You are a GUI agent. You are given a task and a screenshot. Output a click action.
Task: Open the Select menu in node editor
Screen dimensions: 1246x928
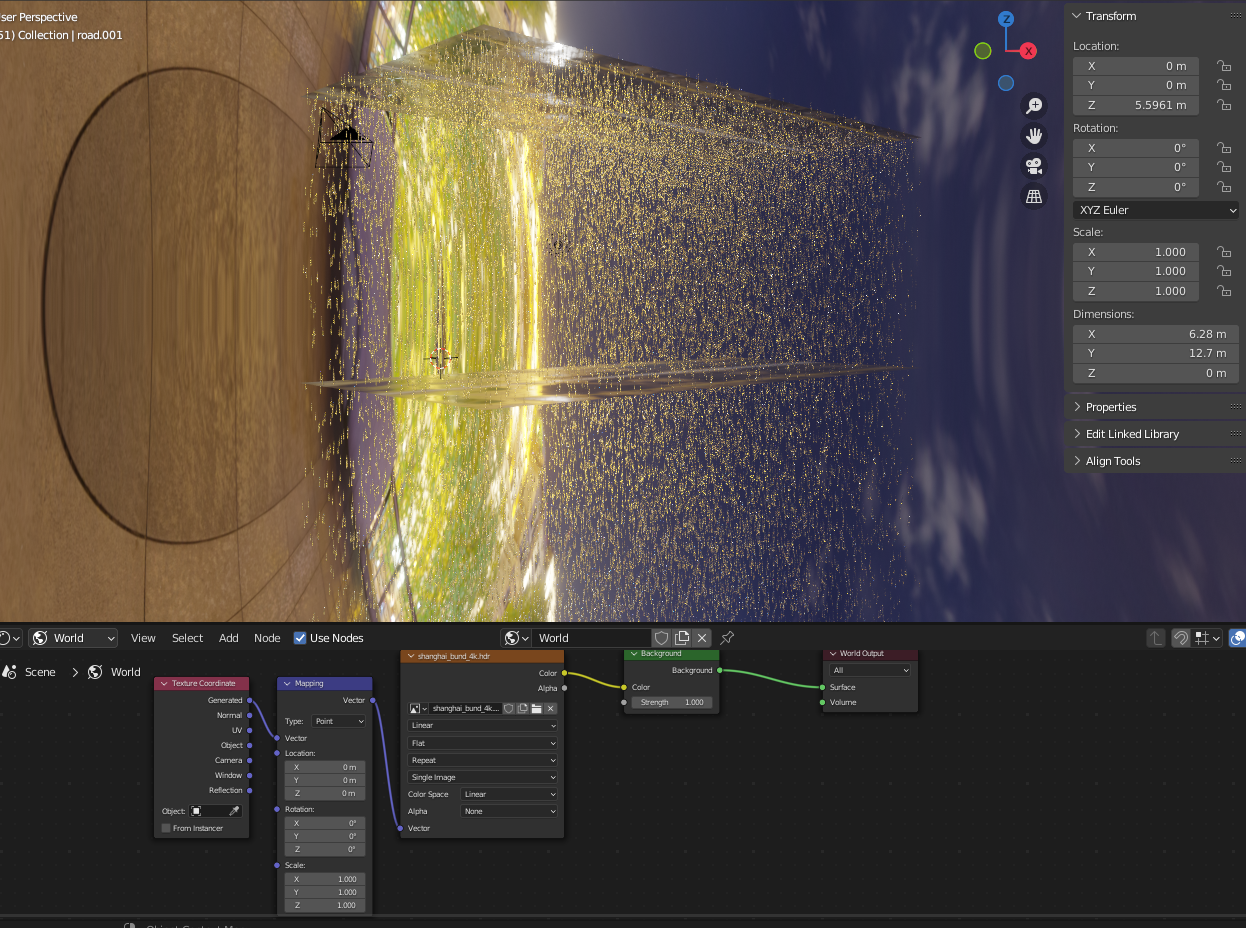point(187,638)
